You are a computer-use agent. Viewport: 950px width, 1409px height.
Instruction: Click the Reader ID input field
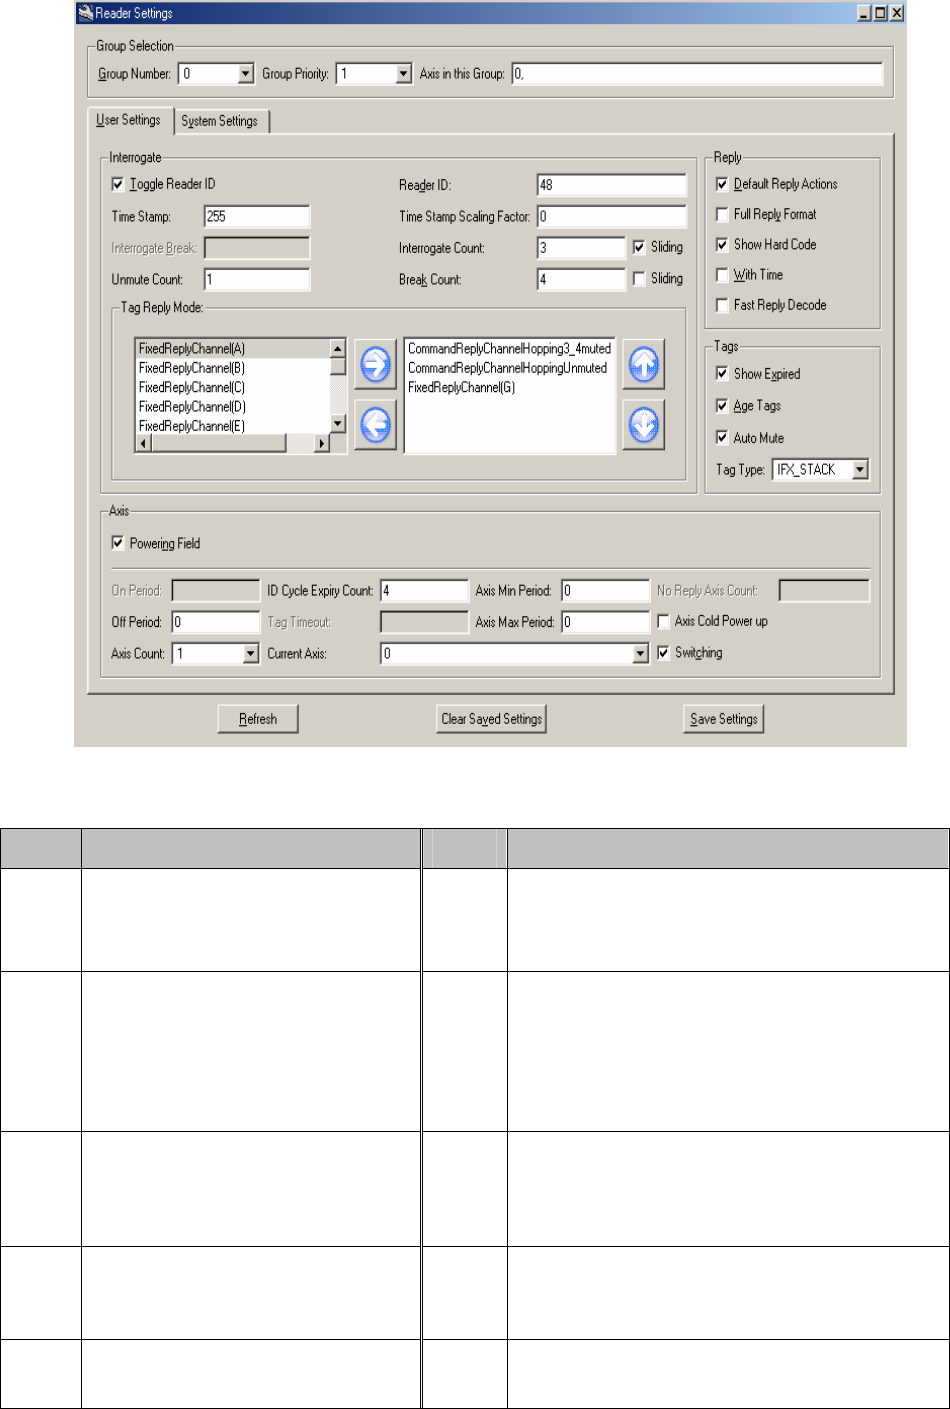click(612, 185)
